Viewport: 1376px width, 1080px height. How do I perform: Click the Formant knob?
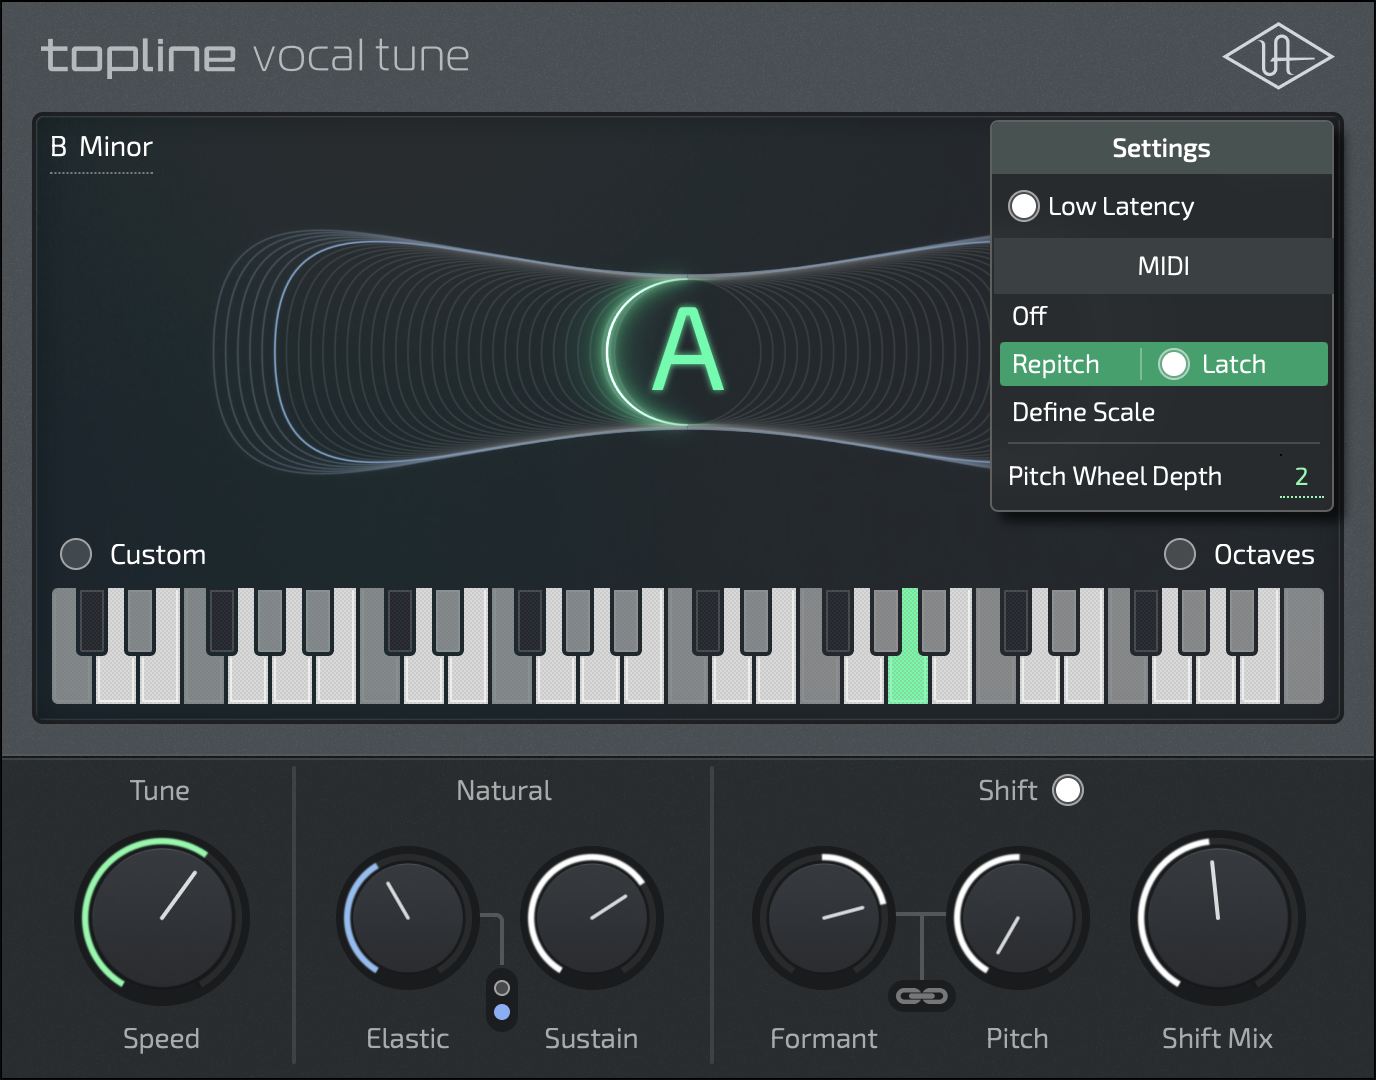[x=824, y=917]
